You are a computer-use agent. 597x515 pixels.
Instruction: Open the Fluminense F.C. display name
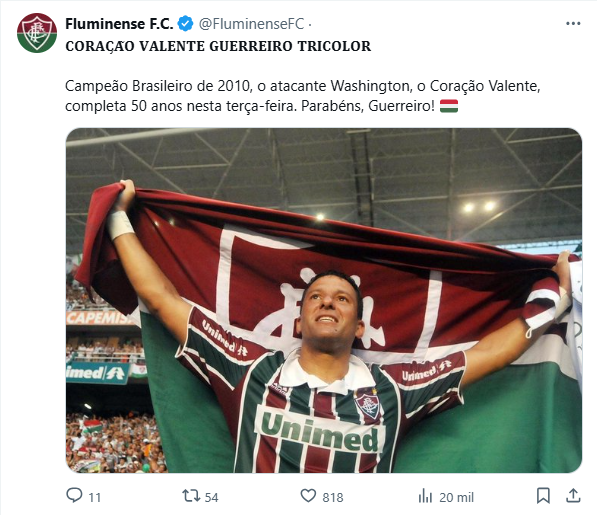point(119,24)
